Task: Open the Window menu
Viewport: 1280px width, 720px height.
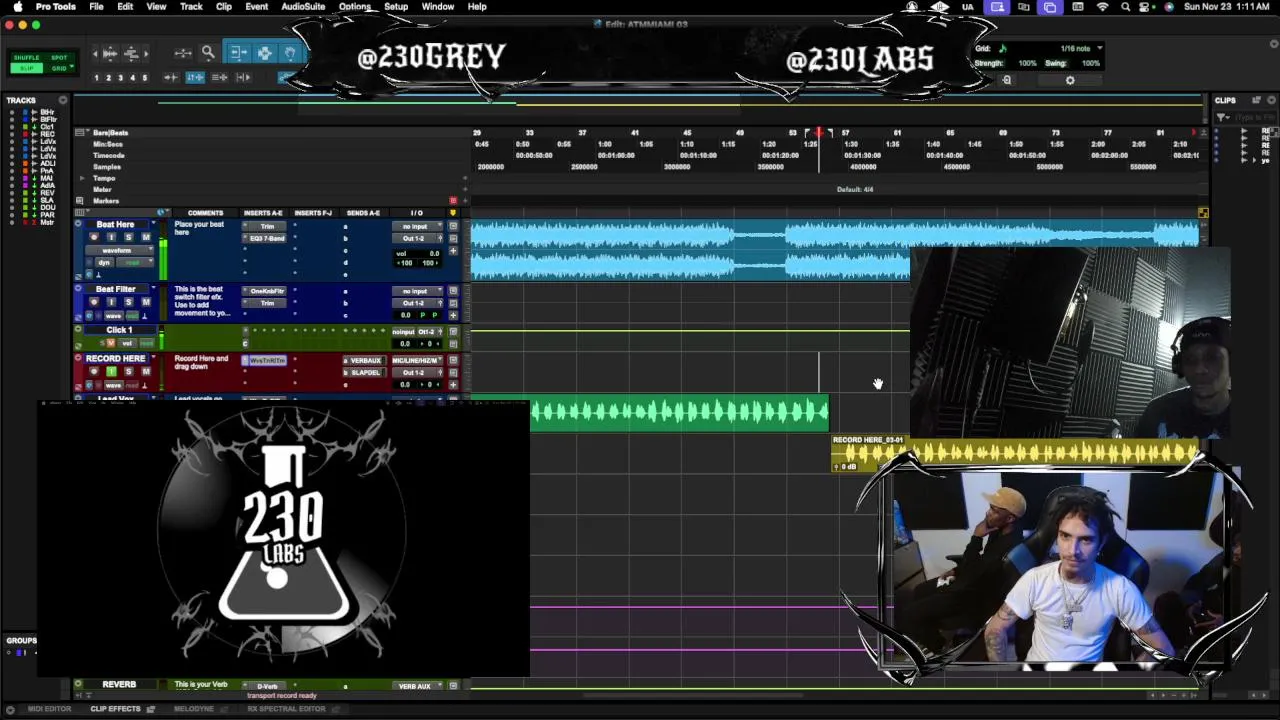Action: point(438,7)
